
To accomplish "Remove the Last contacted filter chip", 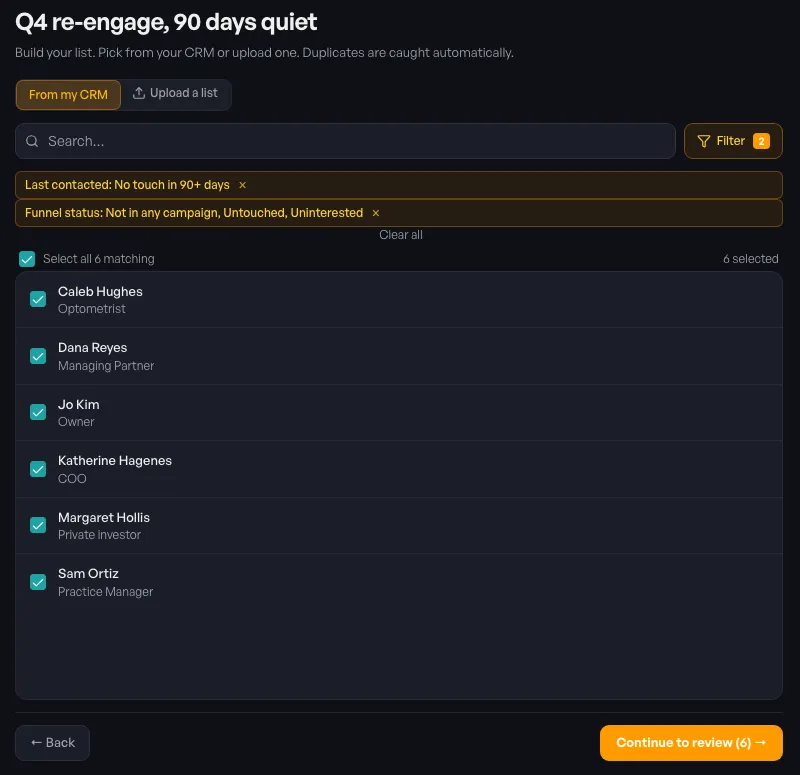I will pos(242,185).
